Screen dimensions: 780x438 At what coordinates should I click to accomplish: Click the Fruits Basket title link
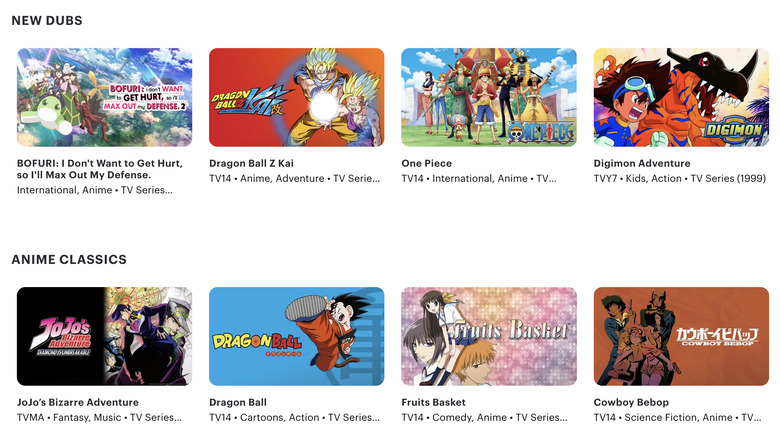point(433,402)
